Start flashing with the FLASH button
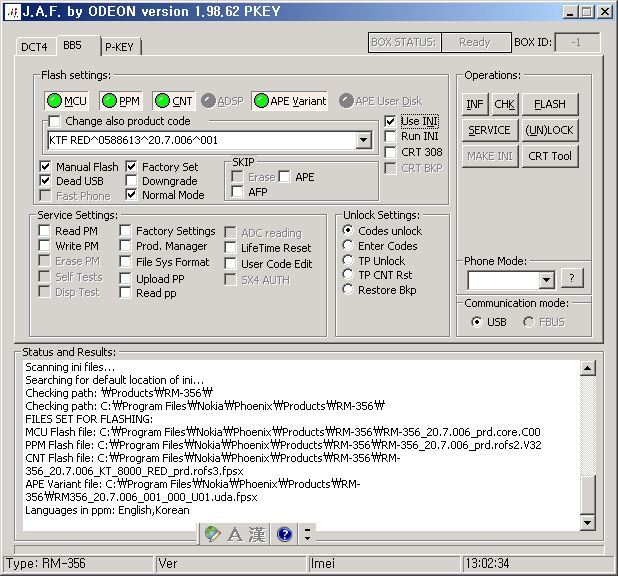The width and height of the screenshot is (618, 576). pyautogui.click(x=550, y=104)
